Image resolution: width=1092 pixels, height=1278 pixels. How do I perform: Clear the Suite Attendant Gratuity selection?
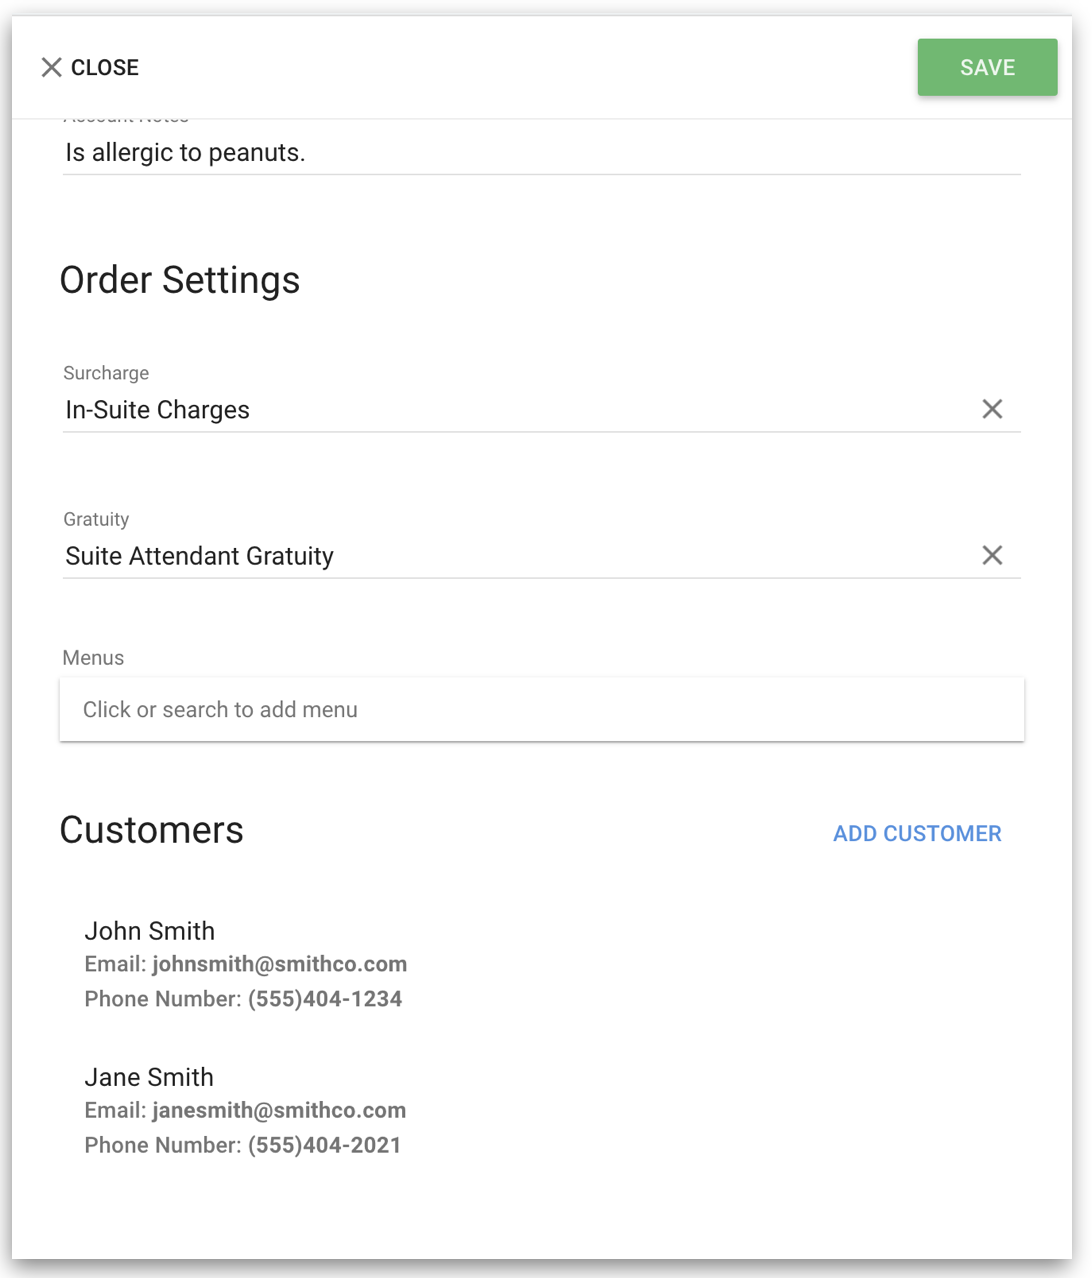pos(992,555)
